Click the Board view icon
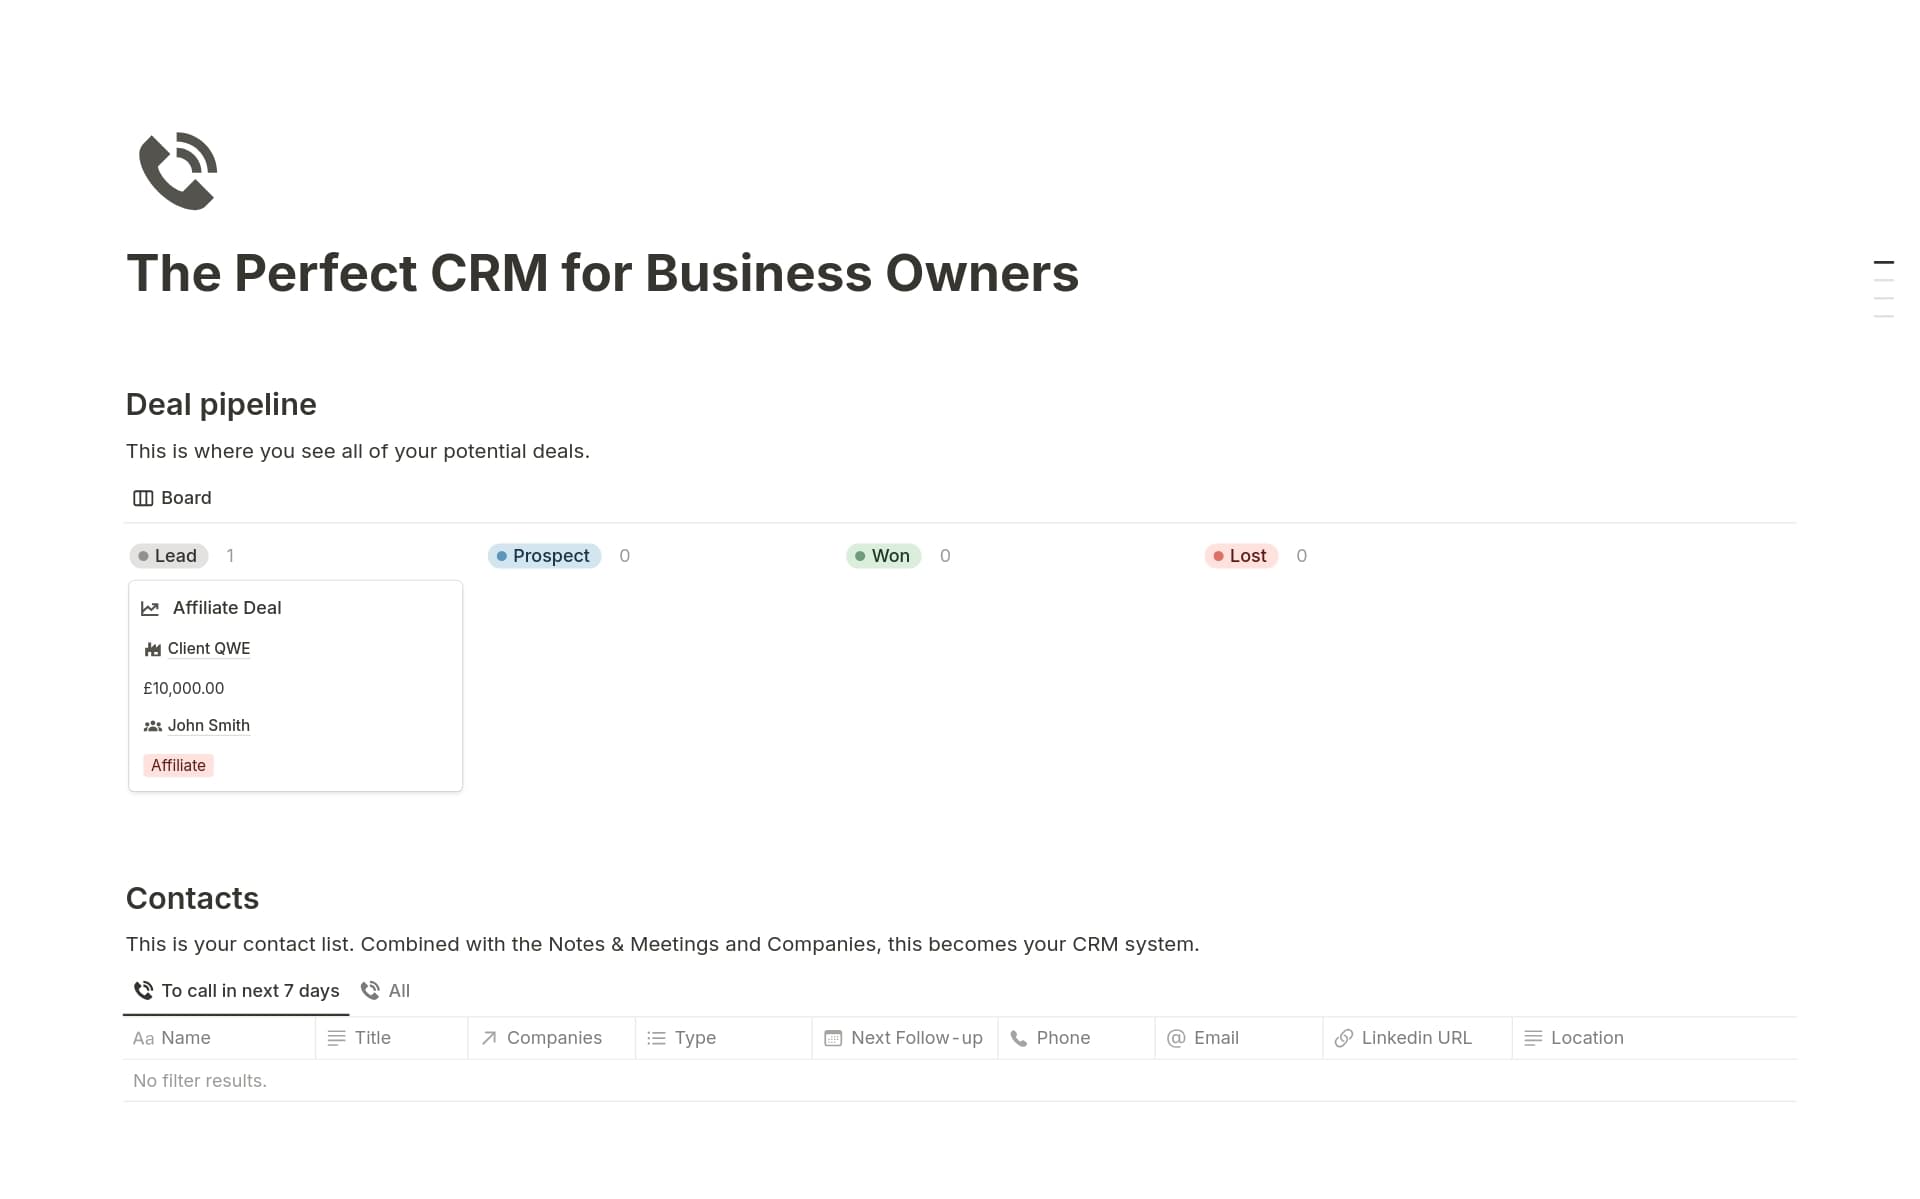Image resolution: width=1920 pixels, height=1199 pixels. click(x=143, y=498)
